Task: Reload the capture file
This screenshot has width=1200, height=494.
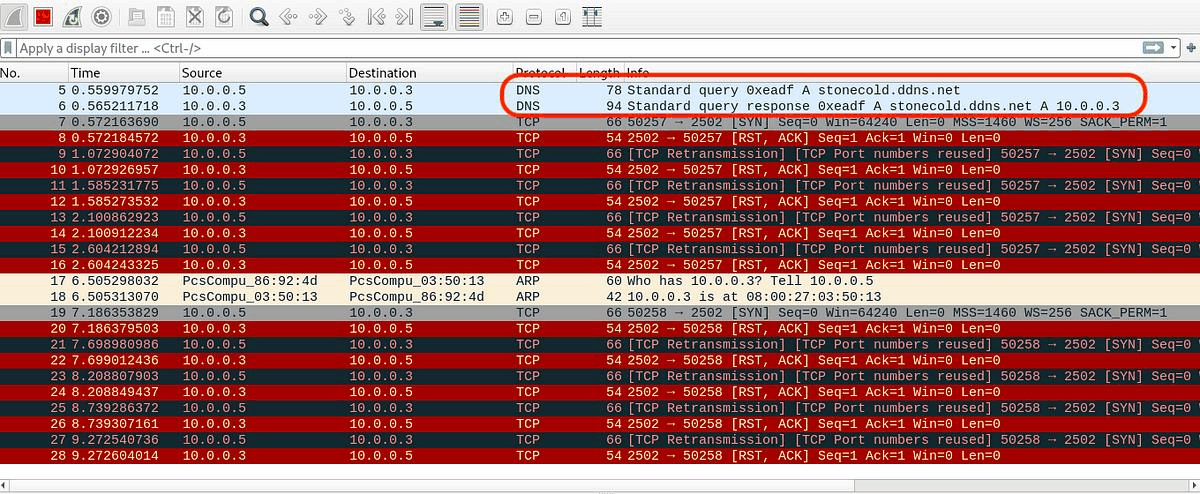Action: tap(224, 16)
